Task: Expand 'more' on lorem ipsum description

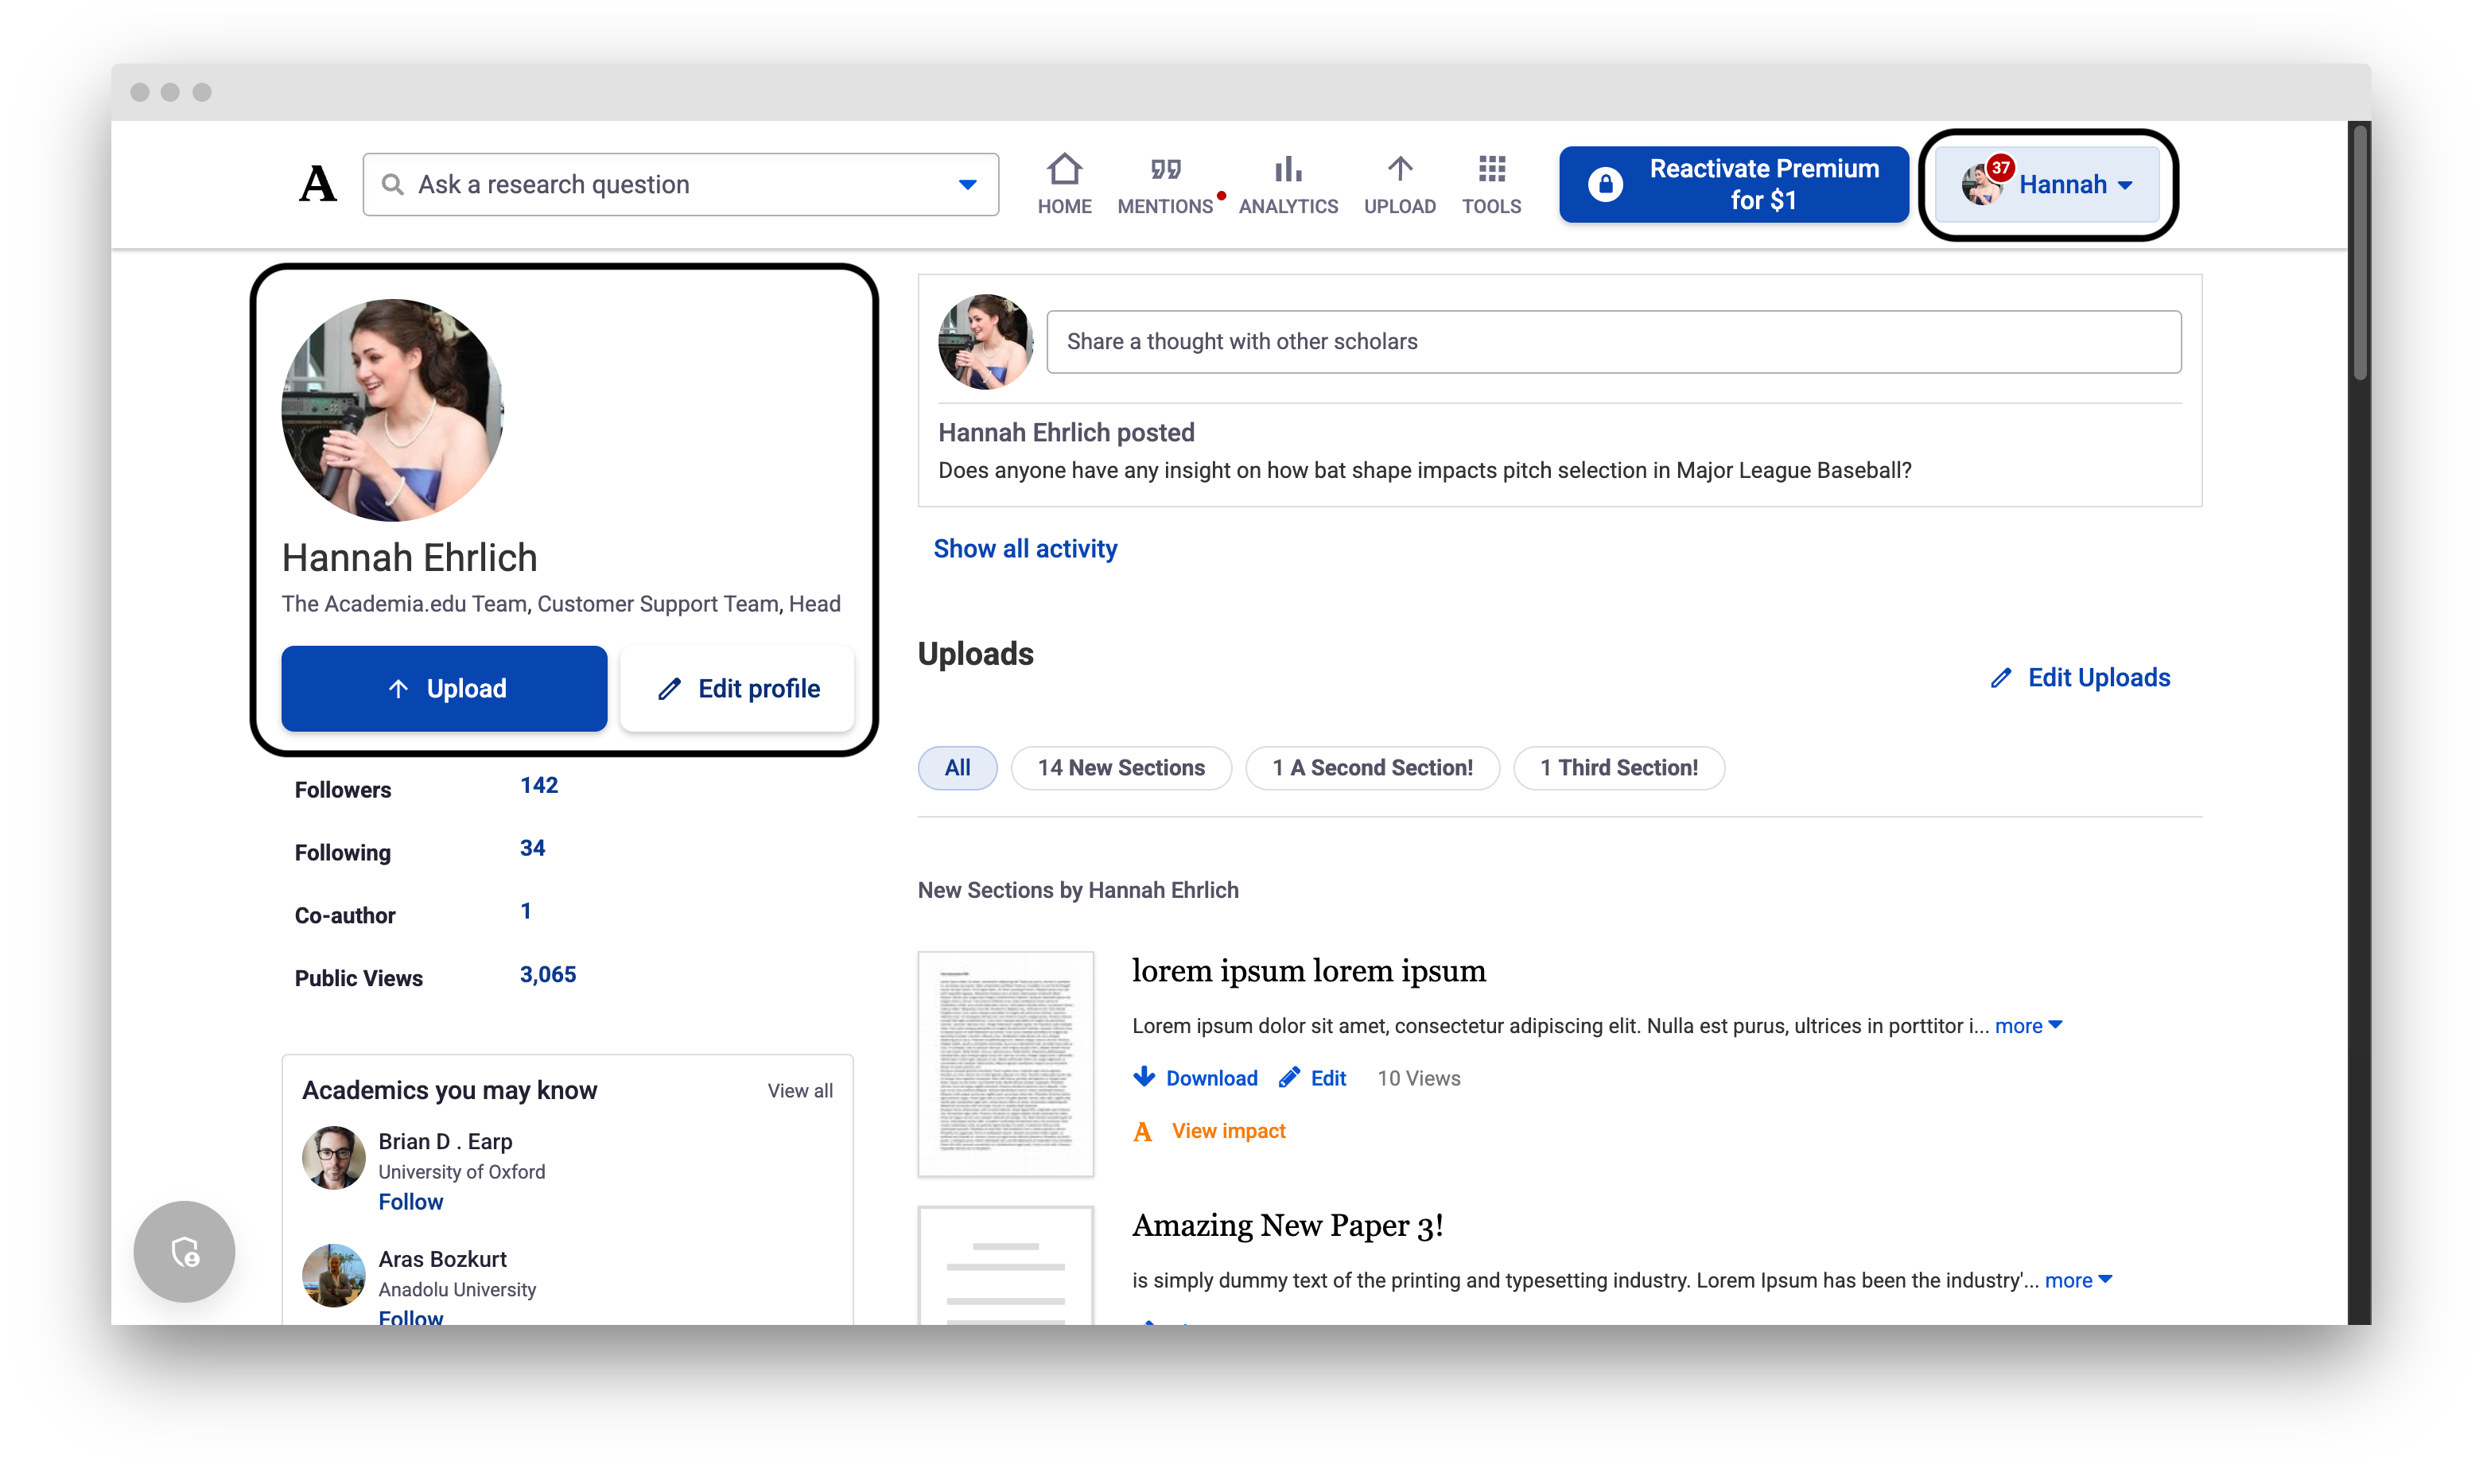Action: point(2028,1026)
